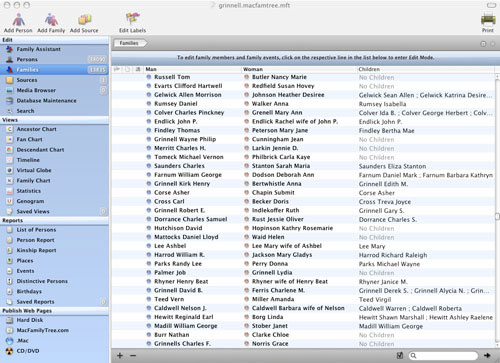Open the Kinship Report
Screen dimensions: 500x363
coord(54,250)
